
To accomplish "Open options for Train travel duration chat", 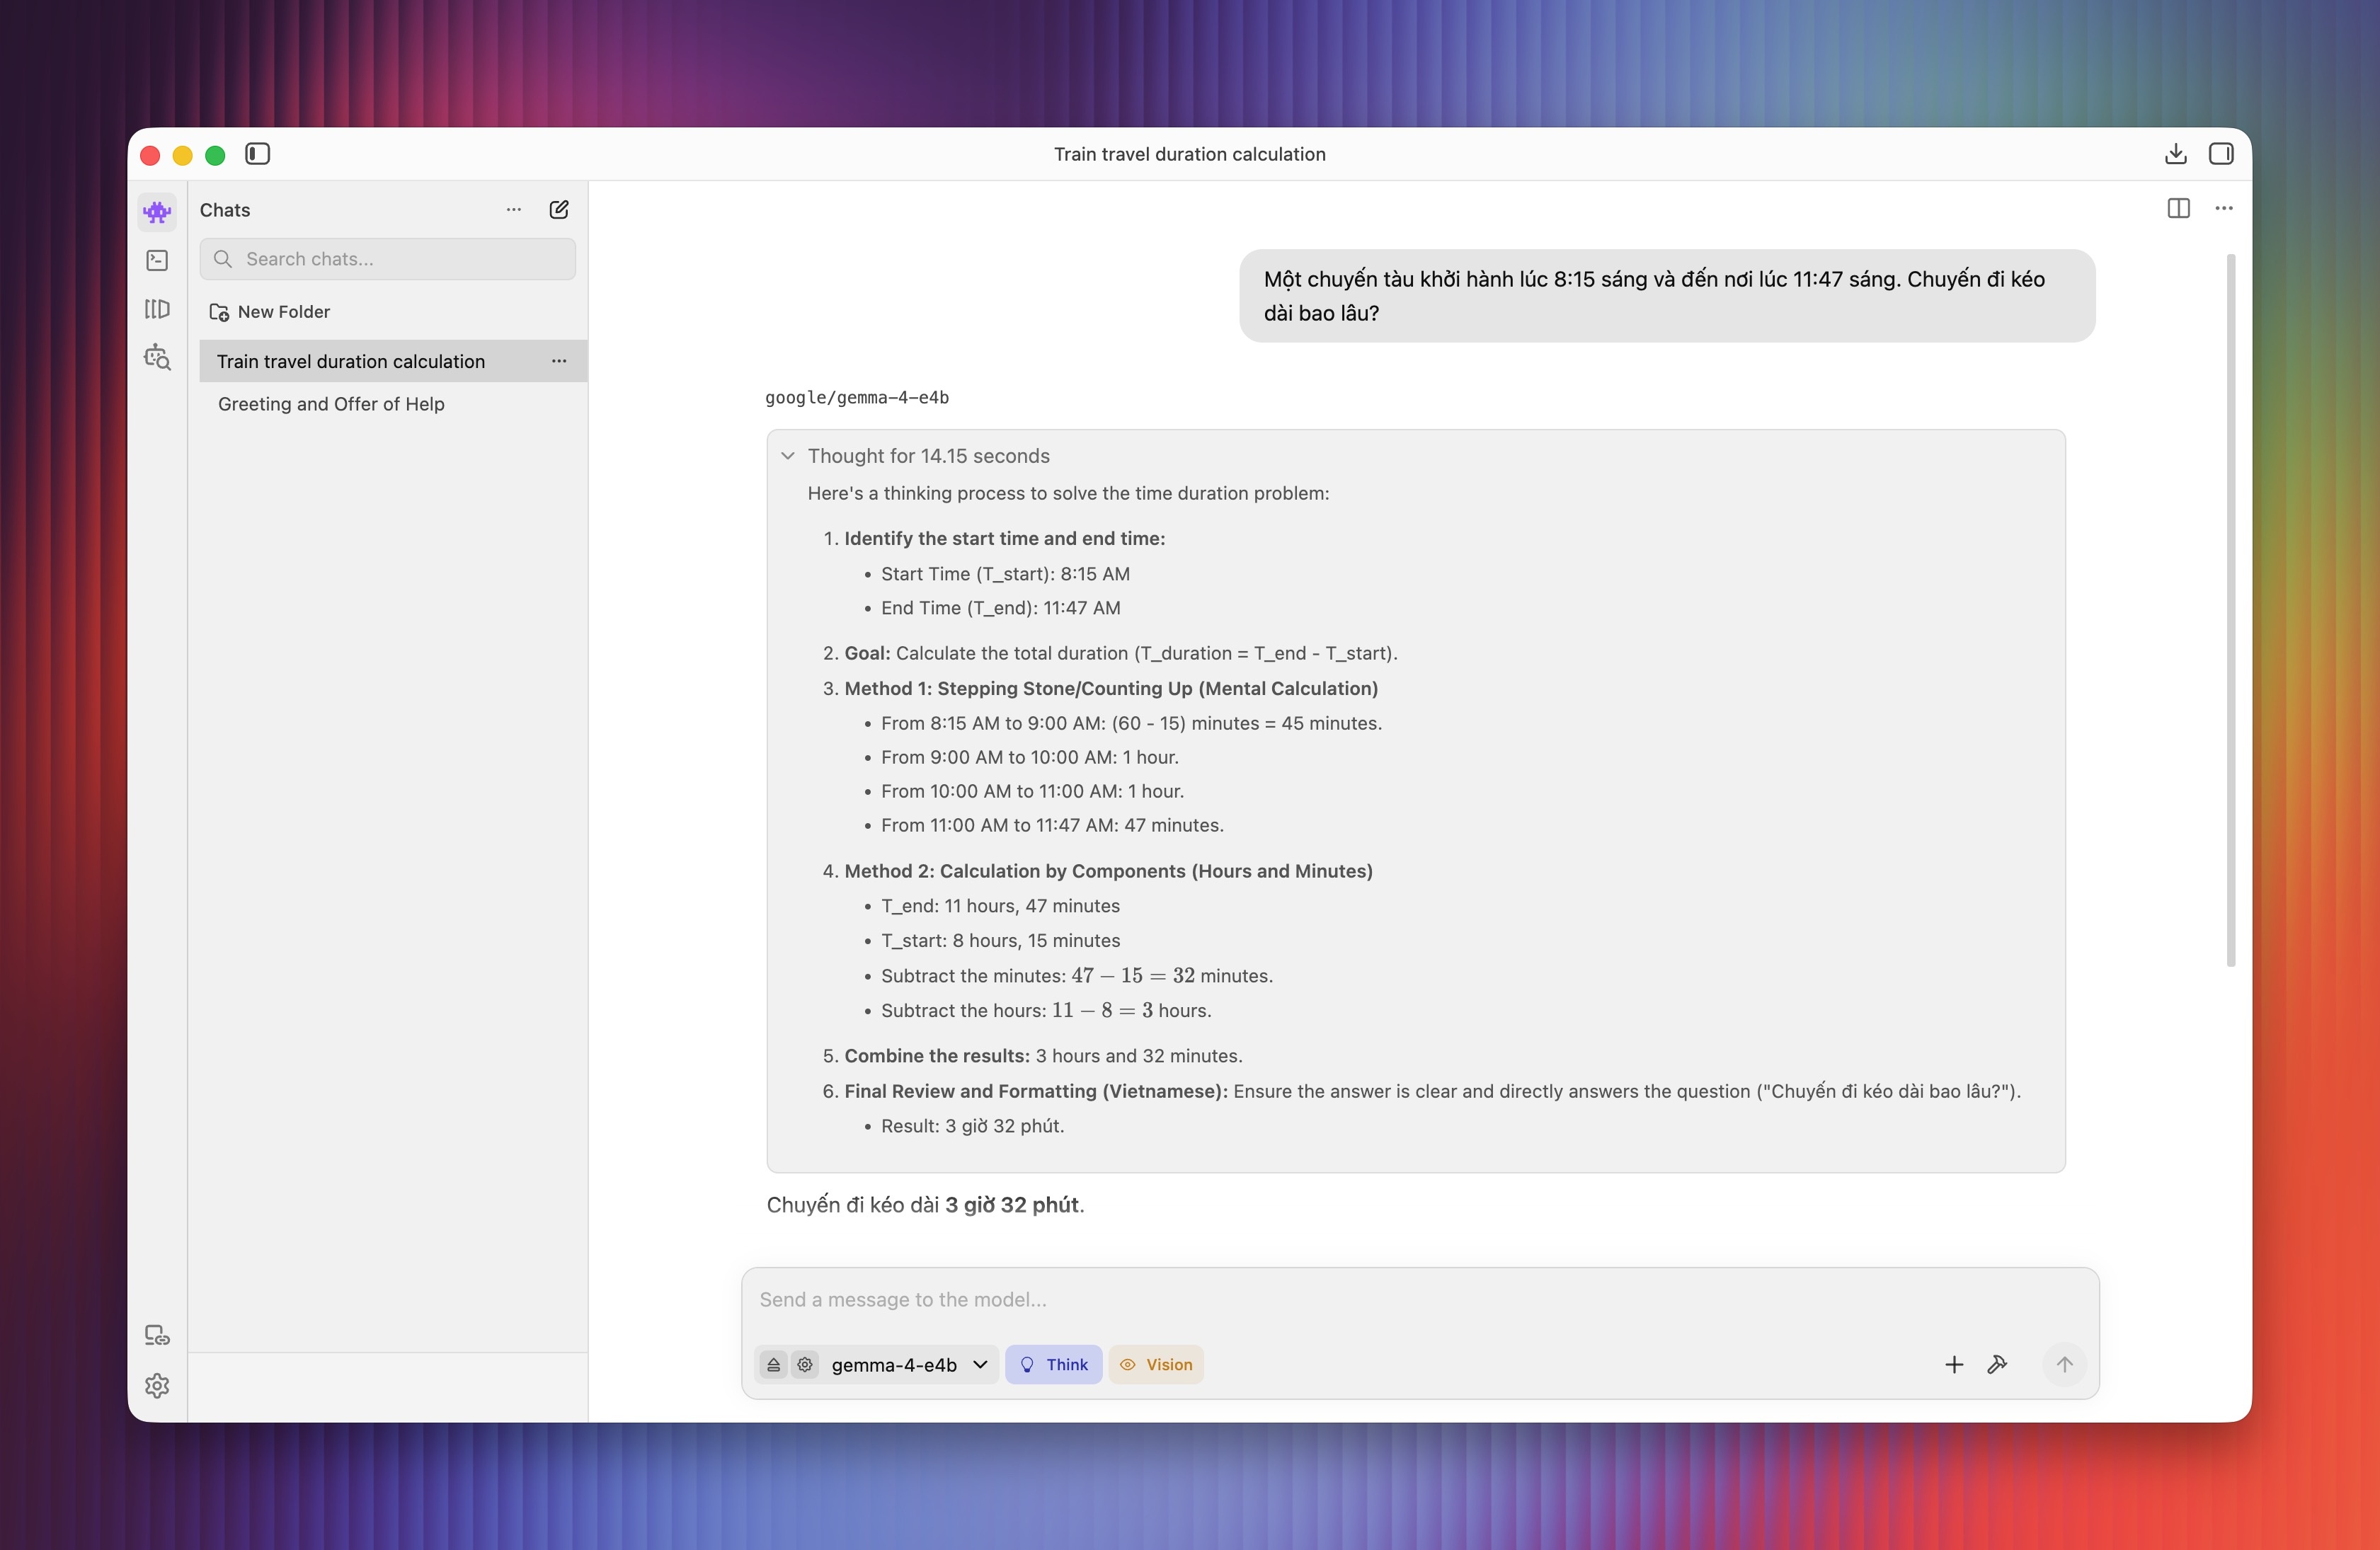I will coord(559,361).
